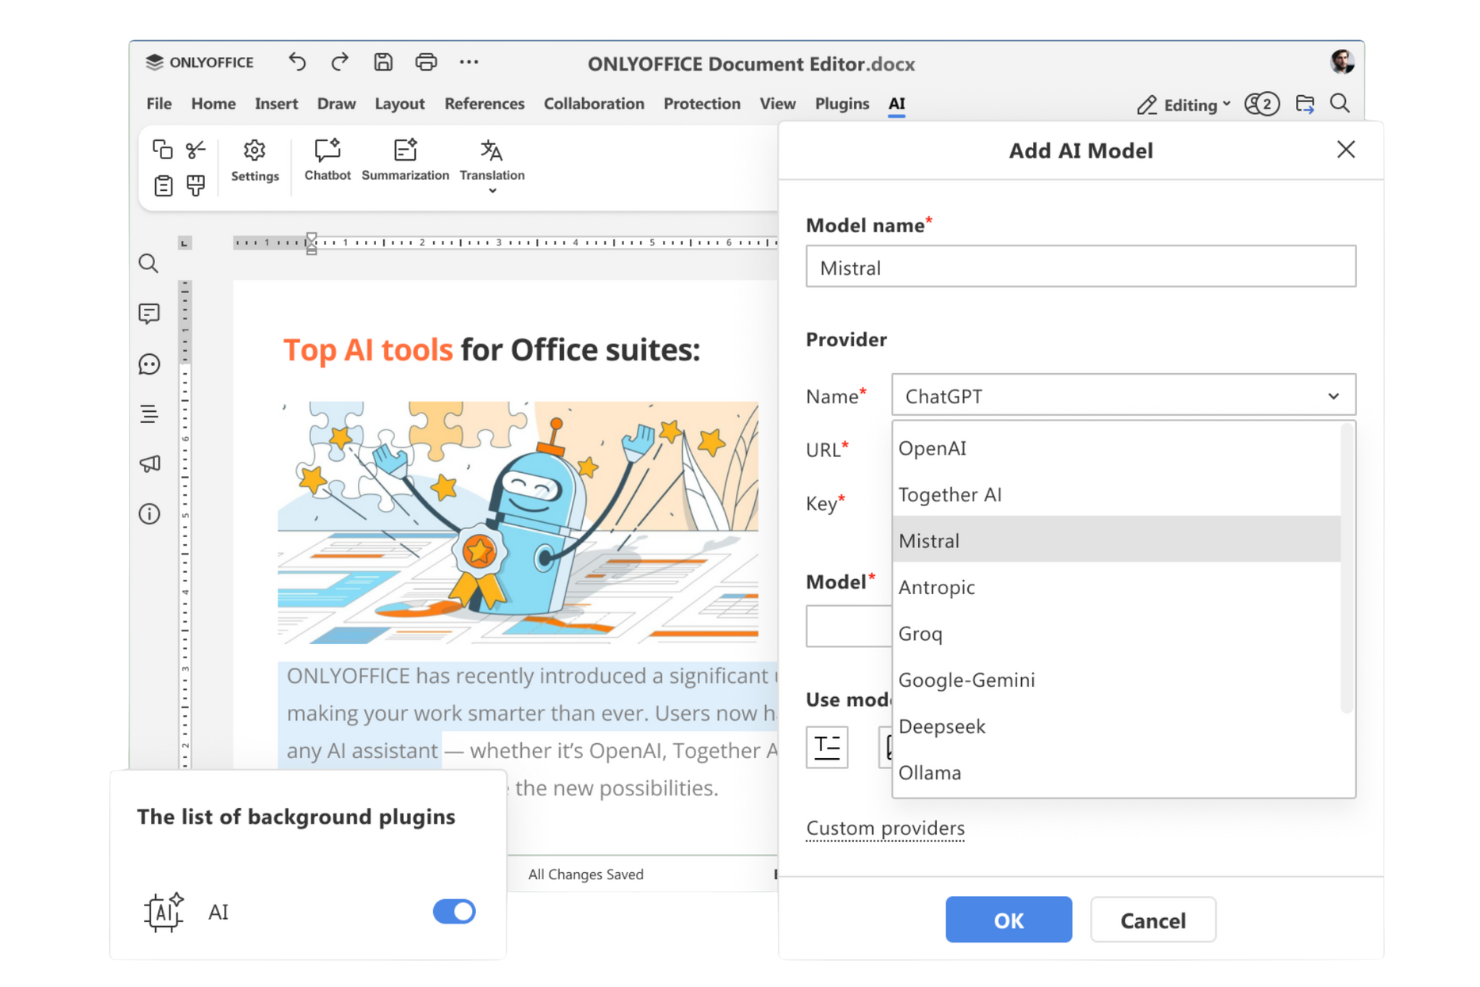This screenshot has width=1480, height=987.
Task: Print the document with printer icon
Action: (x=426, y=62)
